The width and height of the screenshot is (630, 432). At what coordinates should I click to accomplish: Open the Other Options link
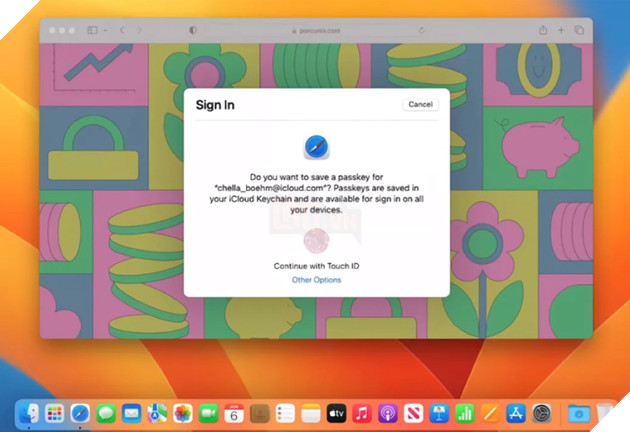(x=316, y=280)
